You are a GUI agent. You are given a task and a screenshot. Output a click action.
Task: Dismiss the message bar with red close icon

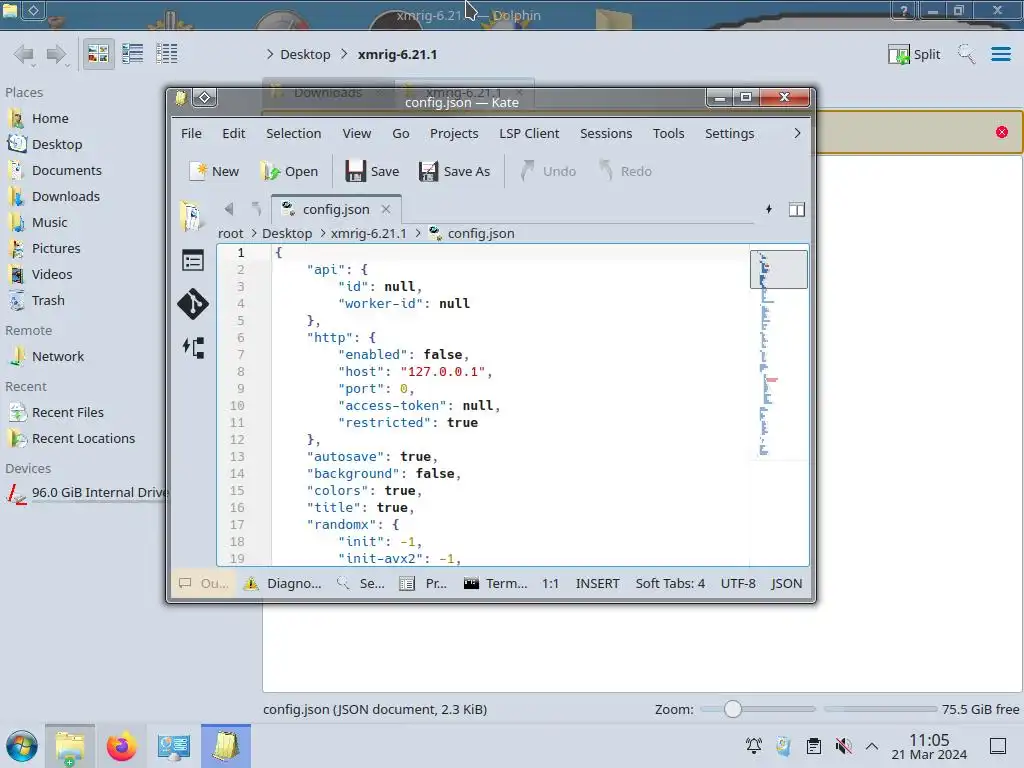(1002, 132)
